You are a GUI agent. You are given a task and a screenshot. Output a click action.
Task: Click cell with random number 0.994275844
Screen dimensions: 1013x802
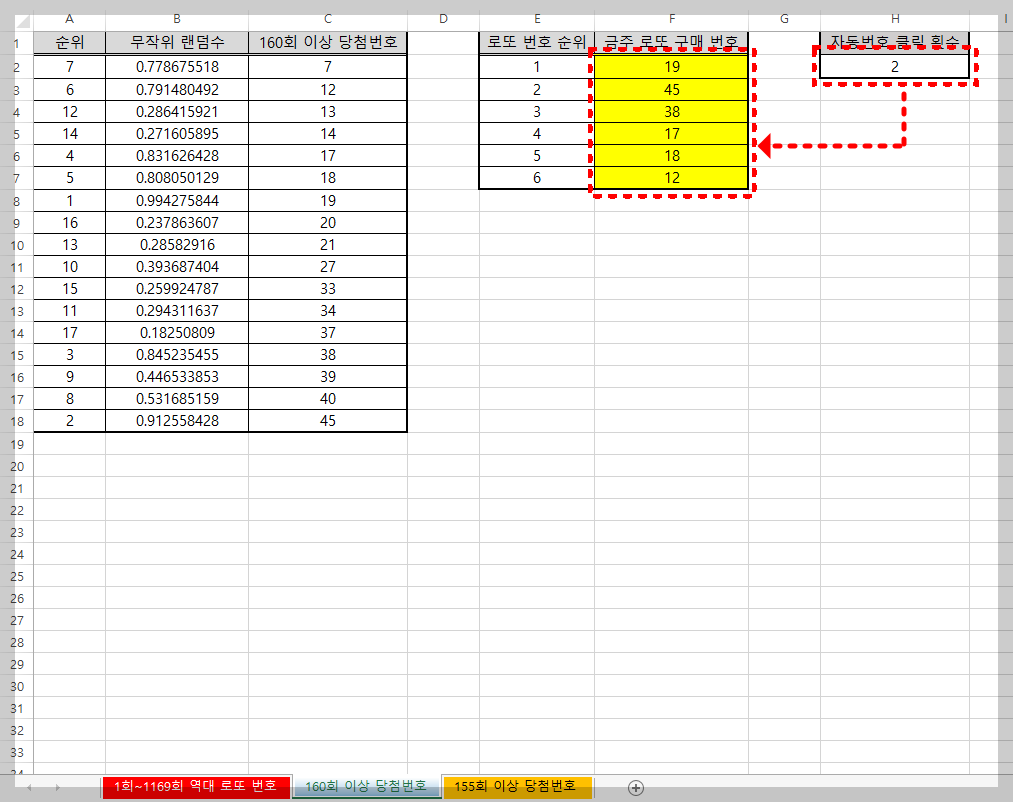[177, 200]
